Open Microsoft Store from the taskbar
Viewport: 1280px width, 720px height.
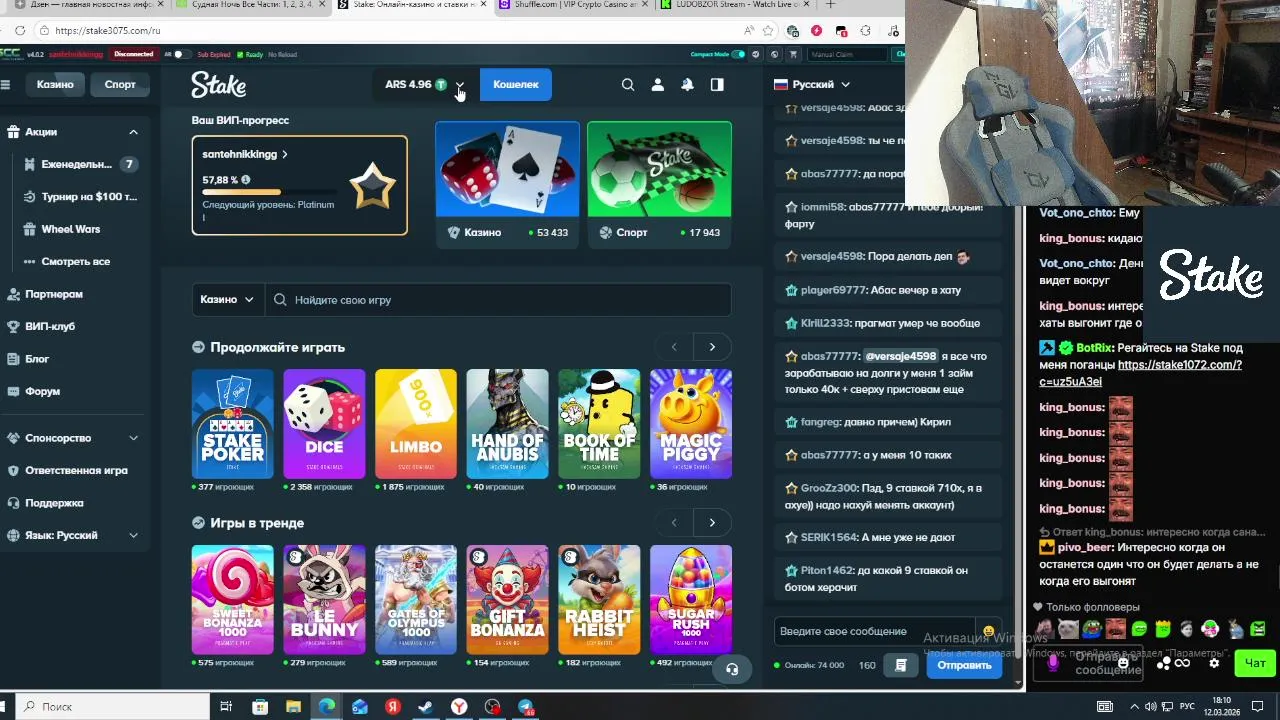(260, 707)
